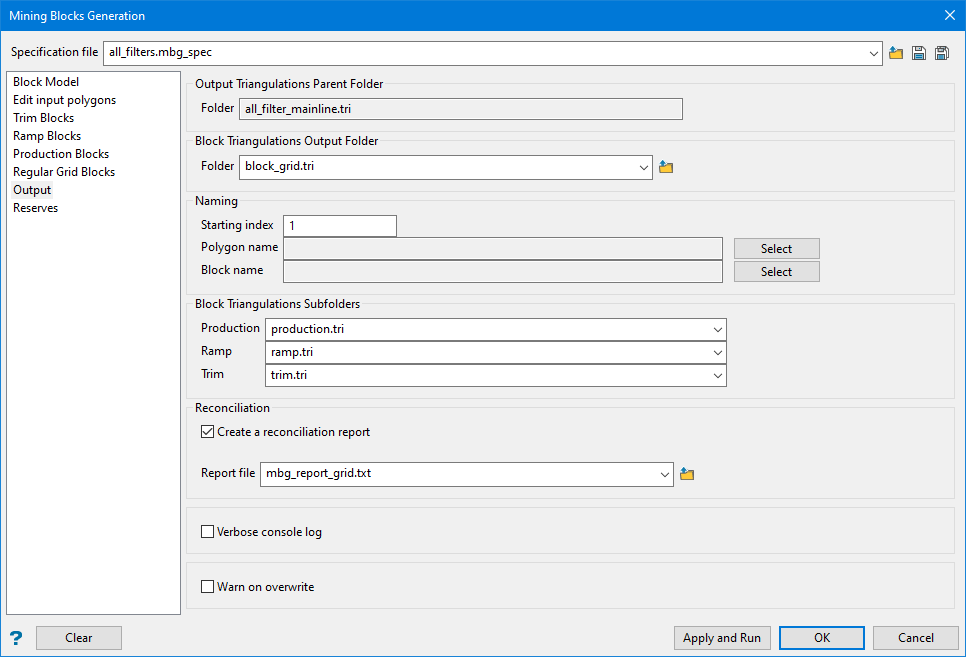Open help with the question mark icon

coord(16,638)
